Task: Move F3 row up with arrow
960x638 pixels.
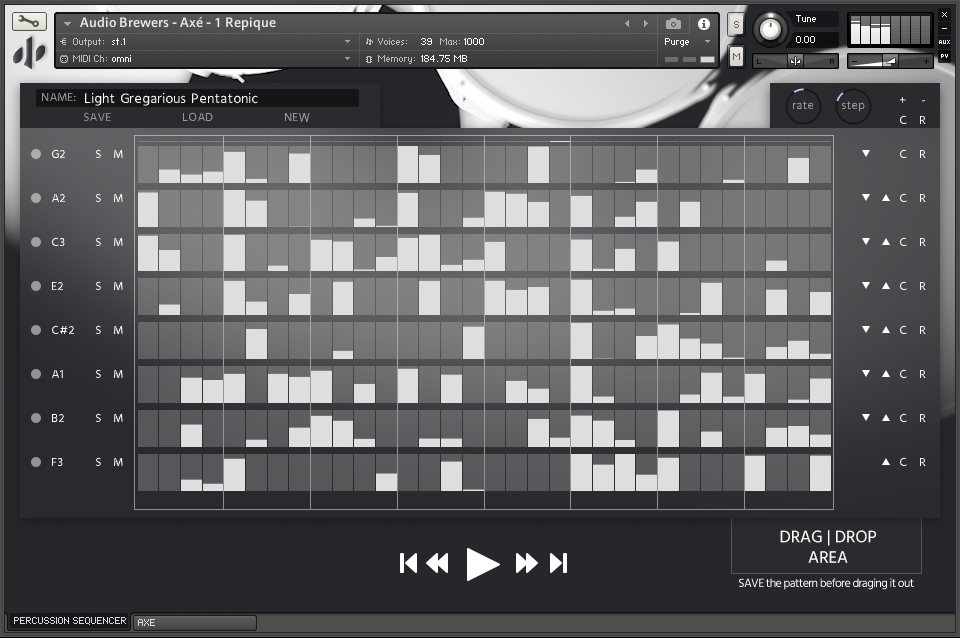Action: click(x=885, y=462)
